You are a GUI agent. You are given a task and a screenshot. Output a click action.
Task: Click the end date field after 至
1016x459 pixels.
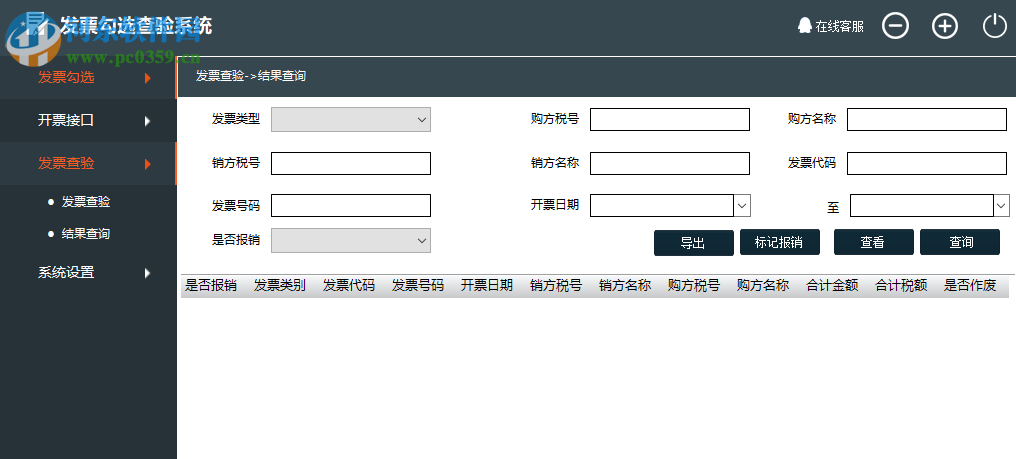tap(921, 206)
